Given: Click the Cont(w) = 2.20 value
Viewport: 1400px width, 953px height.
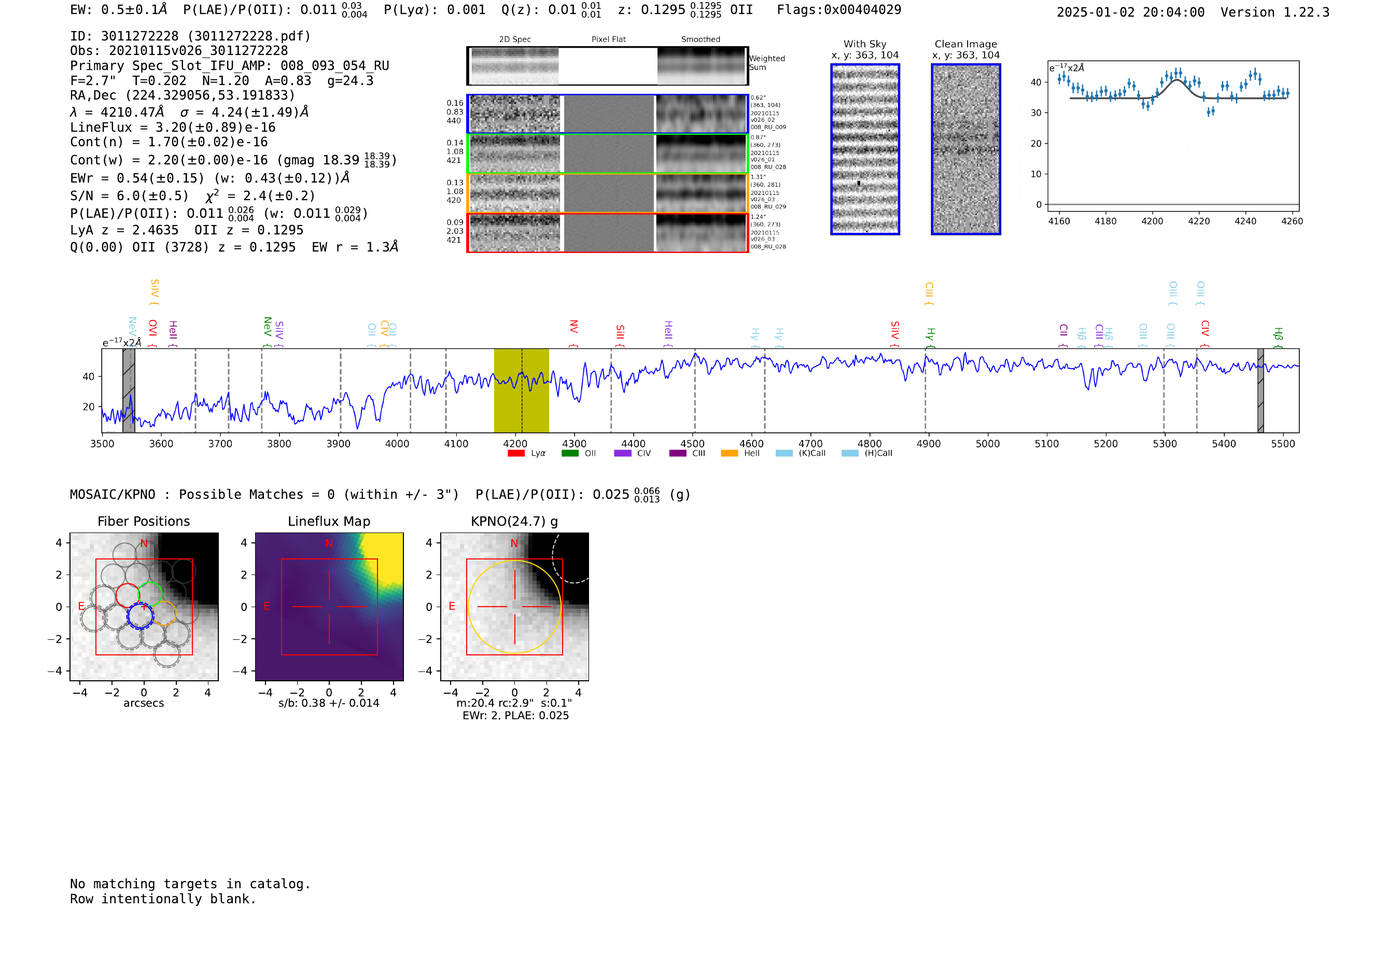Looking at the screenshot, I should pyautogui.click(x=233, y=160).
